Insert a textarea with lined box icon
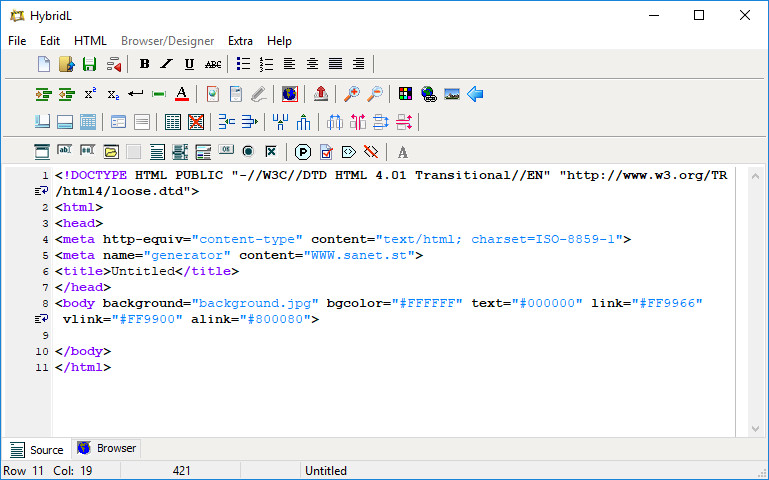The width and height of the screenshot is (769, 480). coord(157,152)
